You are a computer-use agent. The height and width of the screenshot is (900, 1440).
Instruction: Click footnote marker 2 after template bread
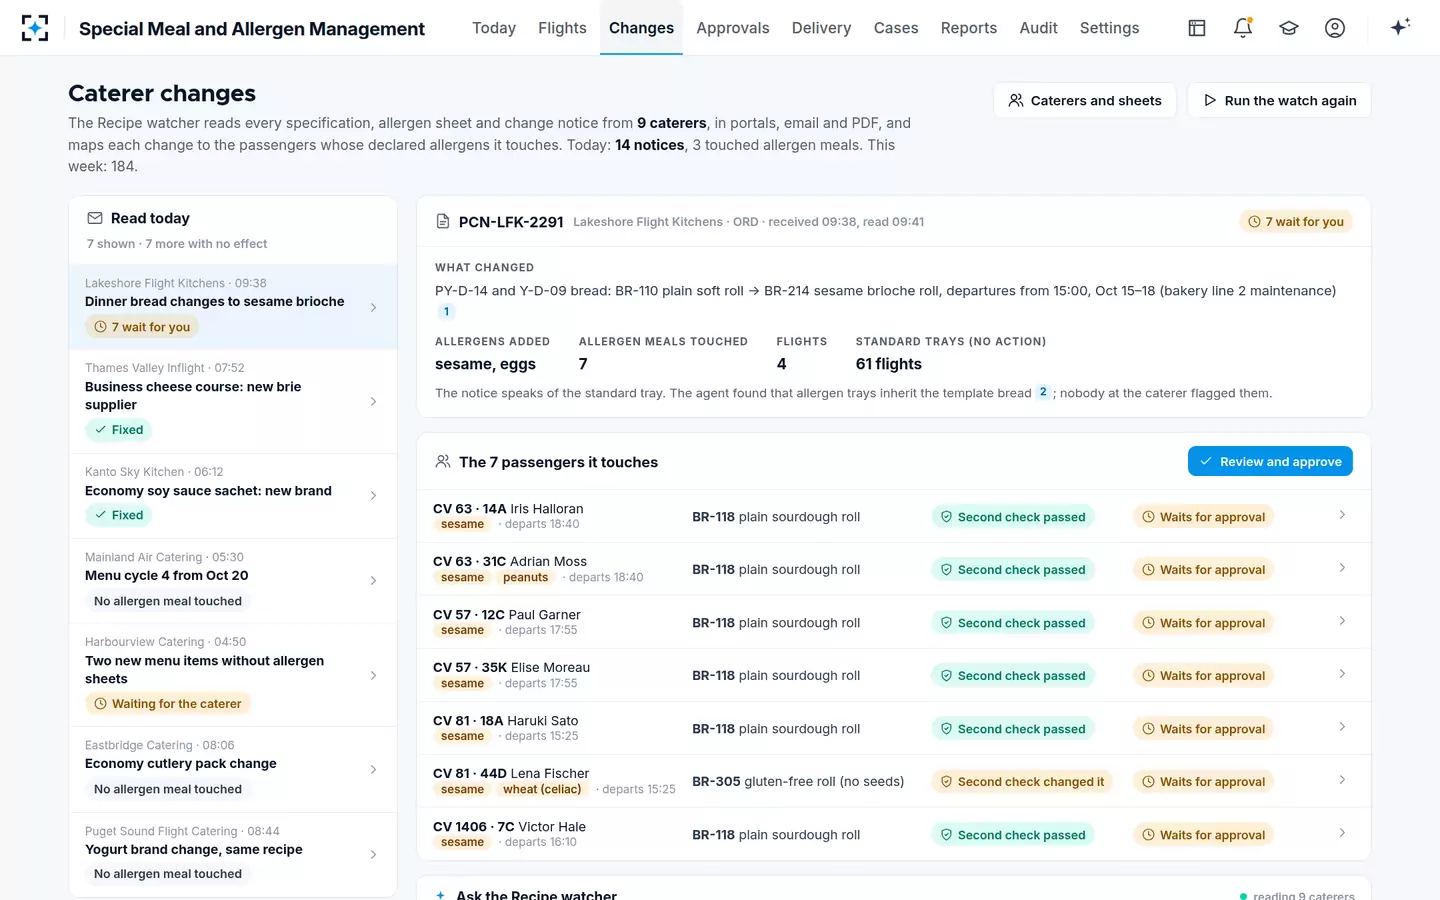(x=1043, y=392)
